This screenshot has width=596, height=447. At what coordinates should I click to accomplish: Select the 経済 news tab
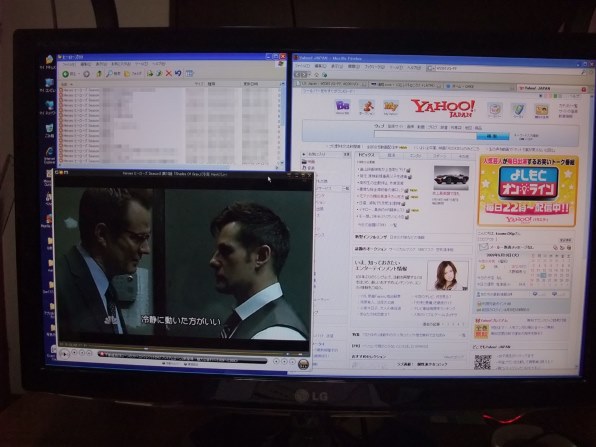pos(392,155)
